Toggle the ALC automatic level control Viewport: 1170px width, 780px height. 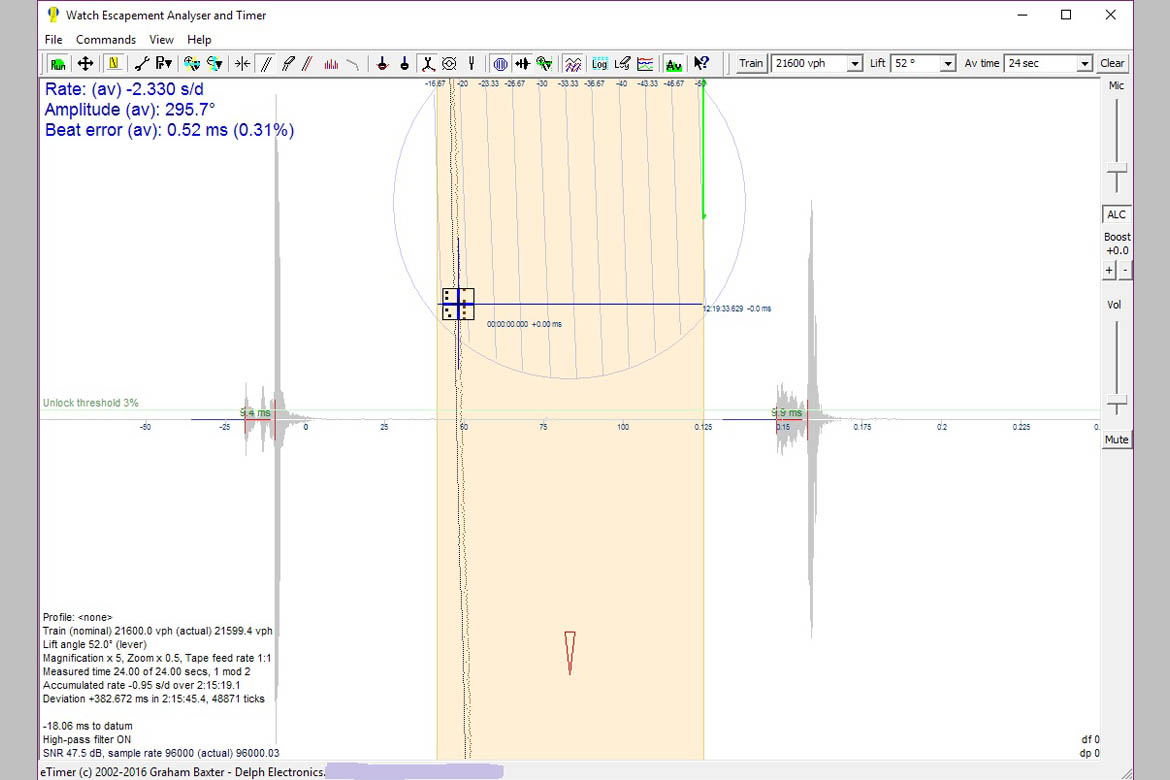point(1116,215)
